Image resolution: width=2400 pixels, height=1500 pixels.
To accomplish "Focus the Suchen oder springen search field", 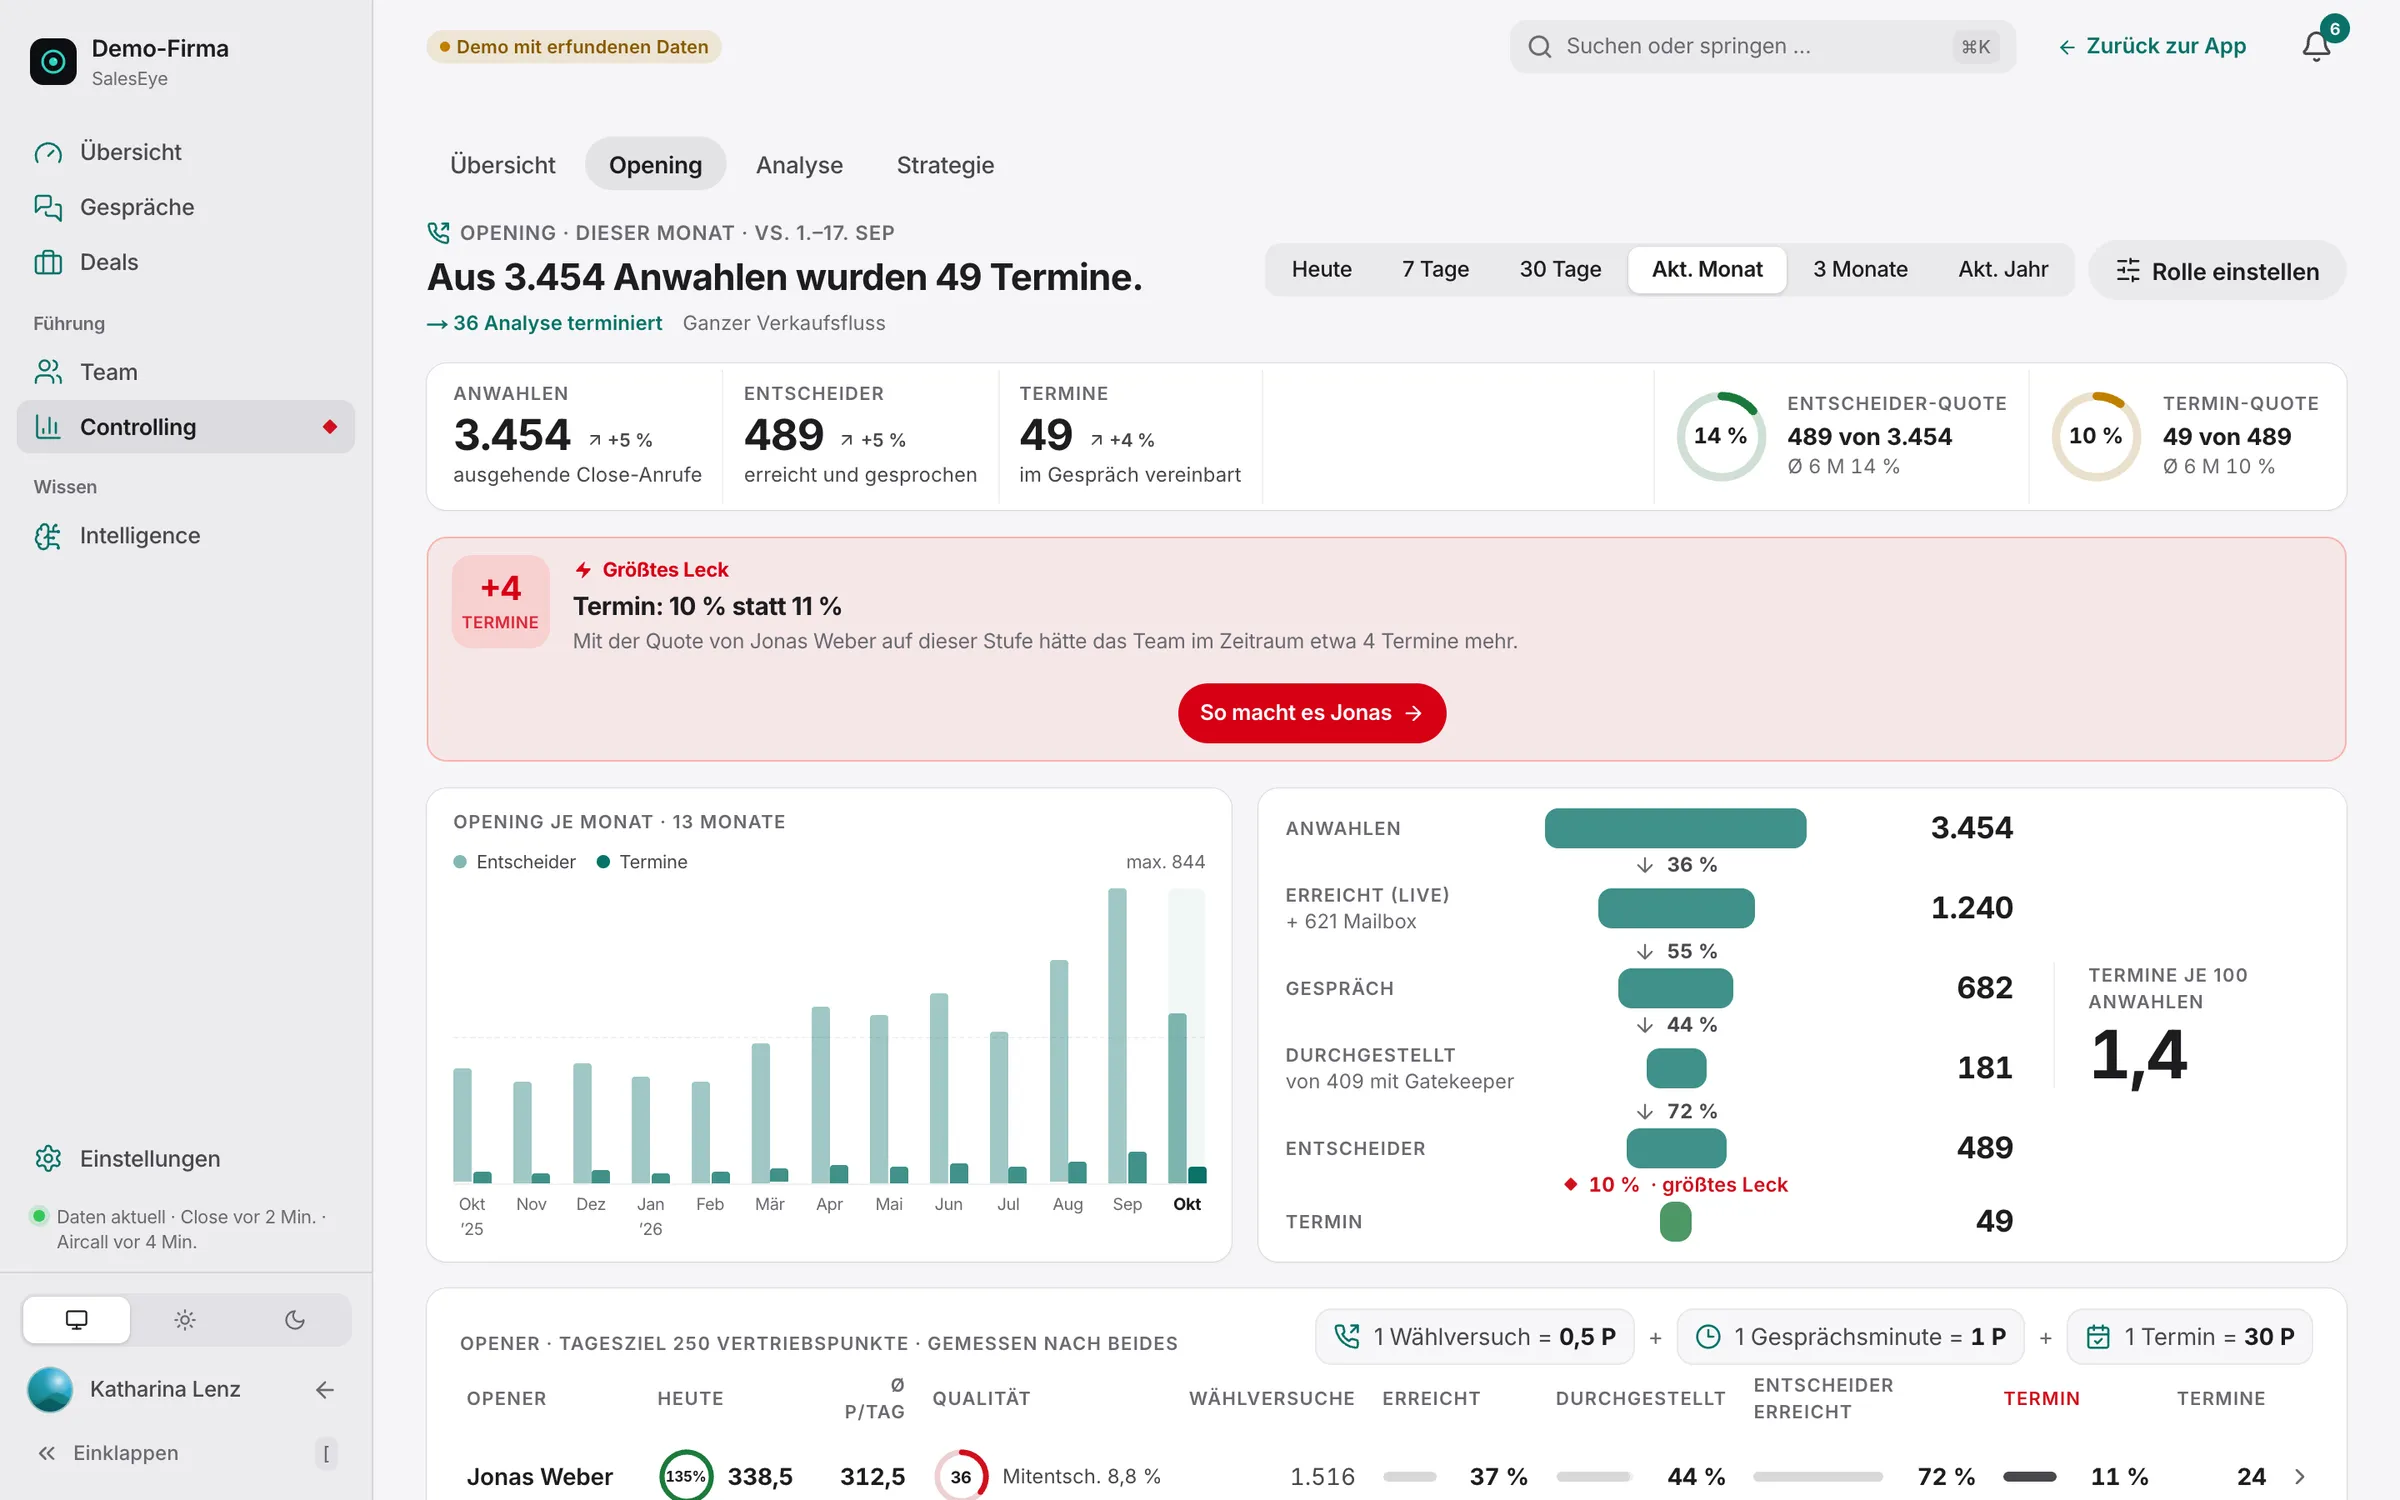I will pos(1762,47).
